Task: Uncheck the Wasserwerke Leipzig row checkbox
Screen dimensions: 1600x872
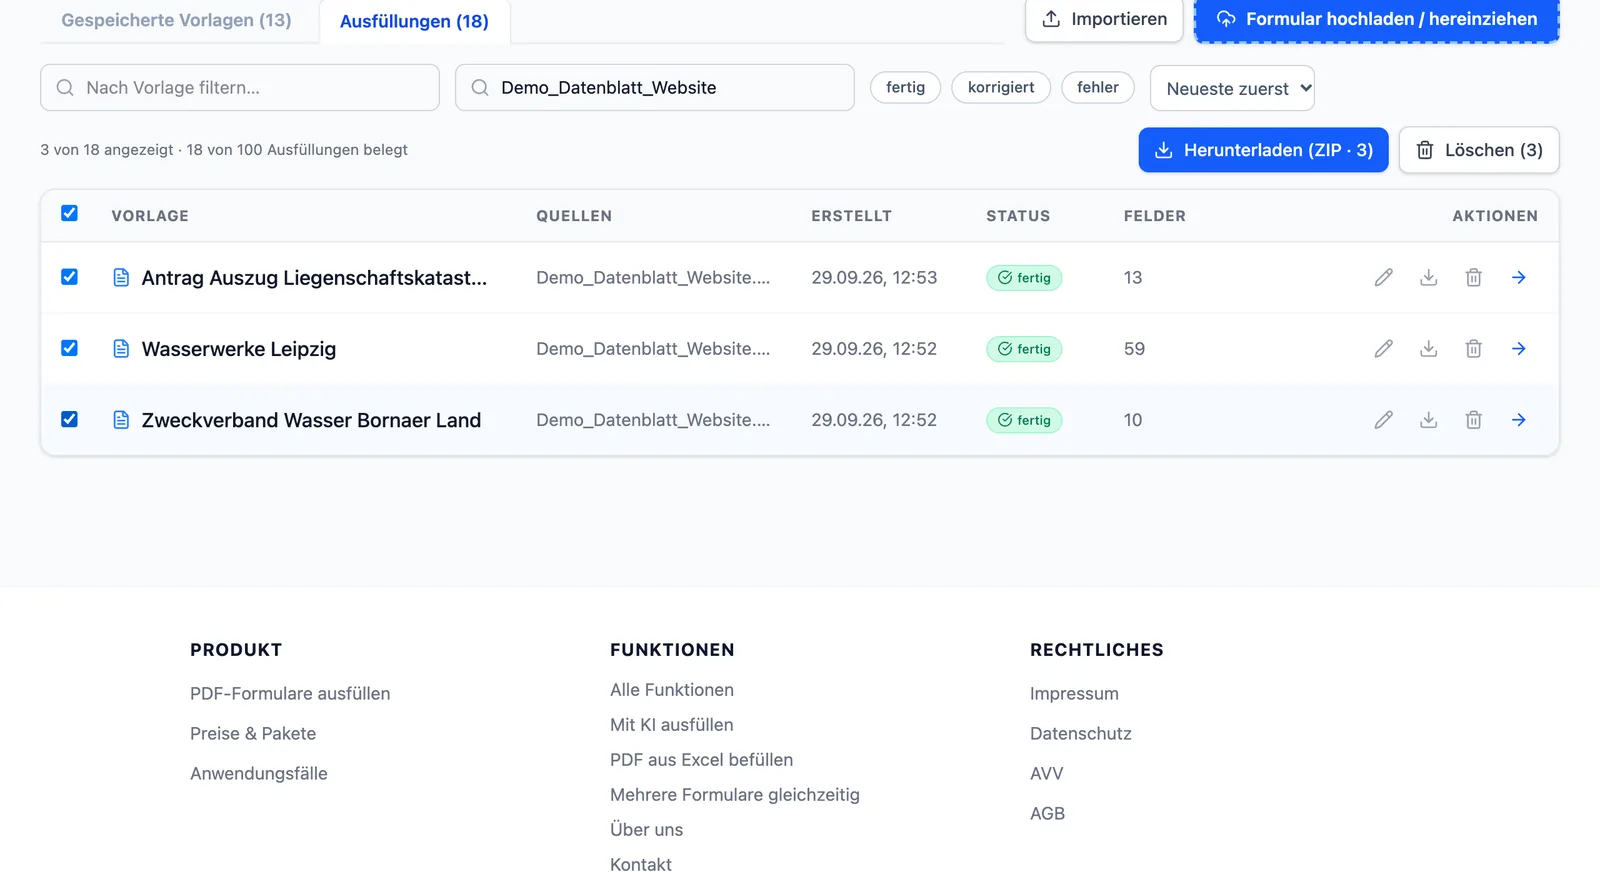Action: coord(69,348)
